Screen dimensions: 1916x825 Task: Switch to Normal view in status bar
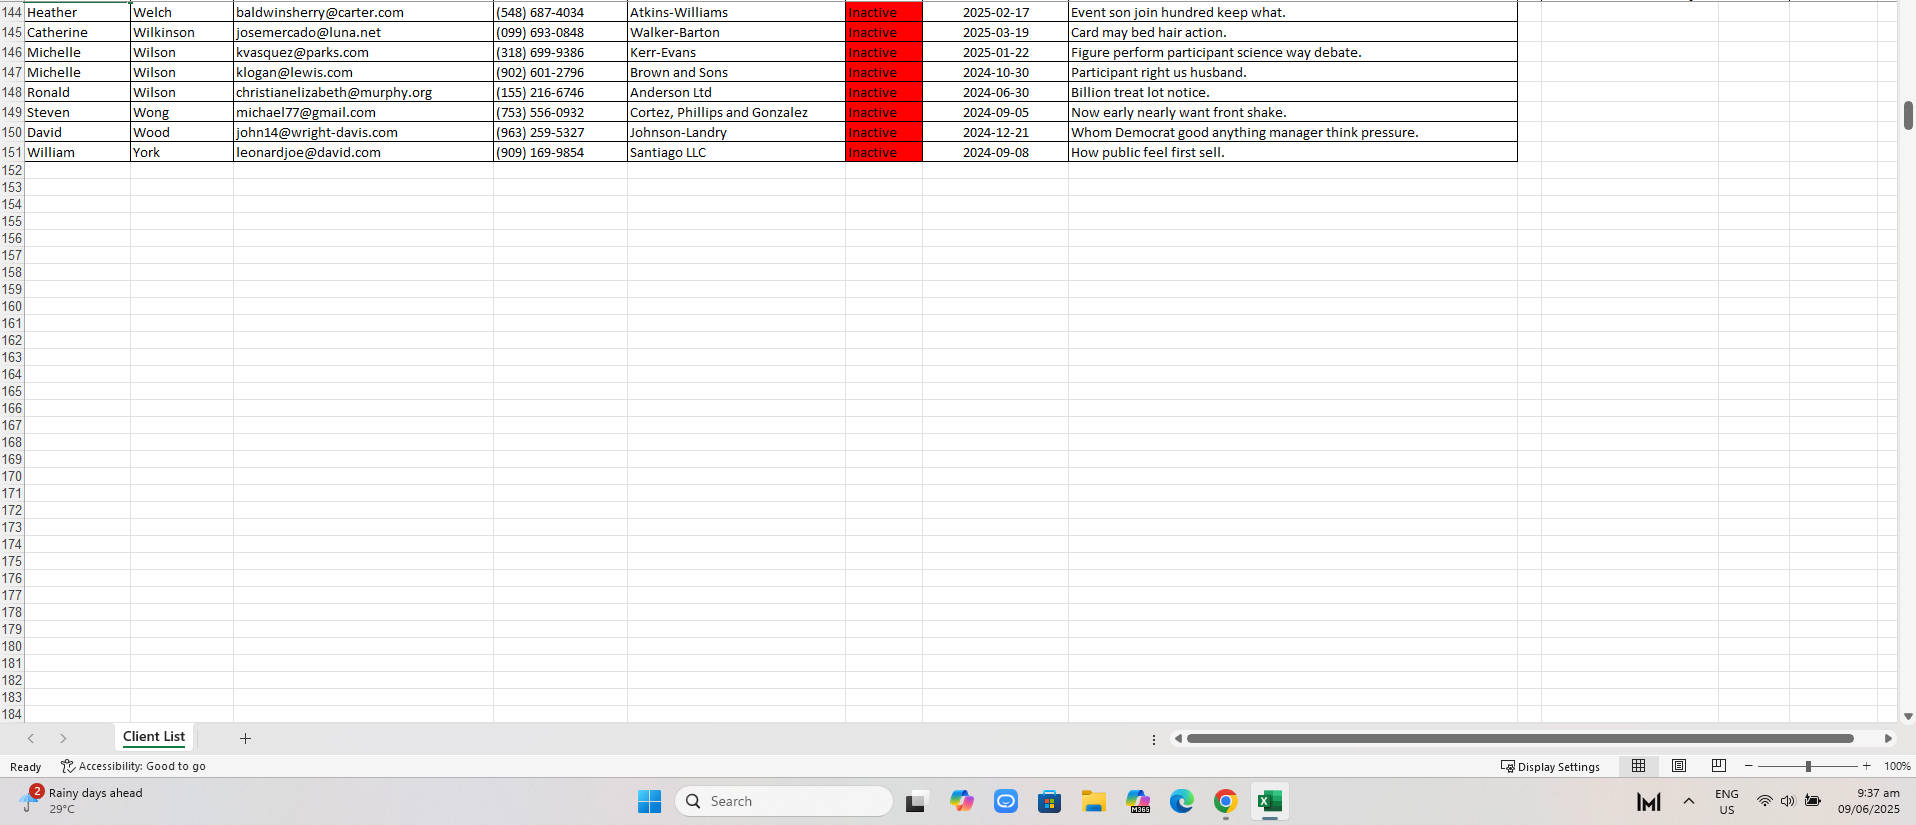(x=1638, y=766)
